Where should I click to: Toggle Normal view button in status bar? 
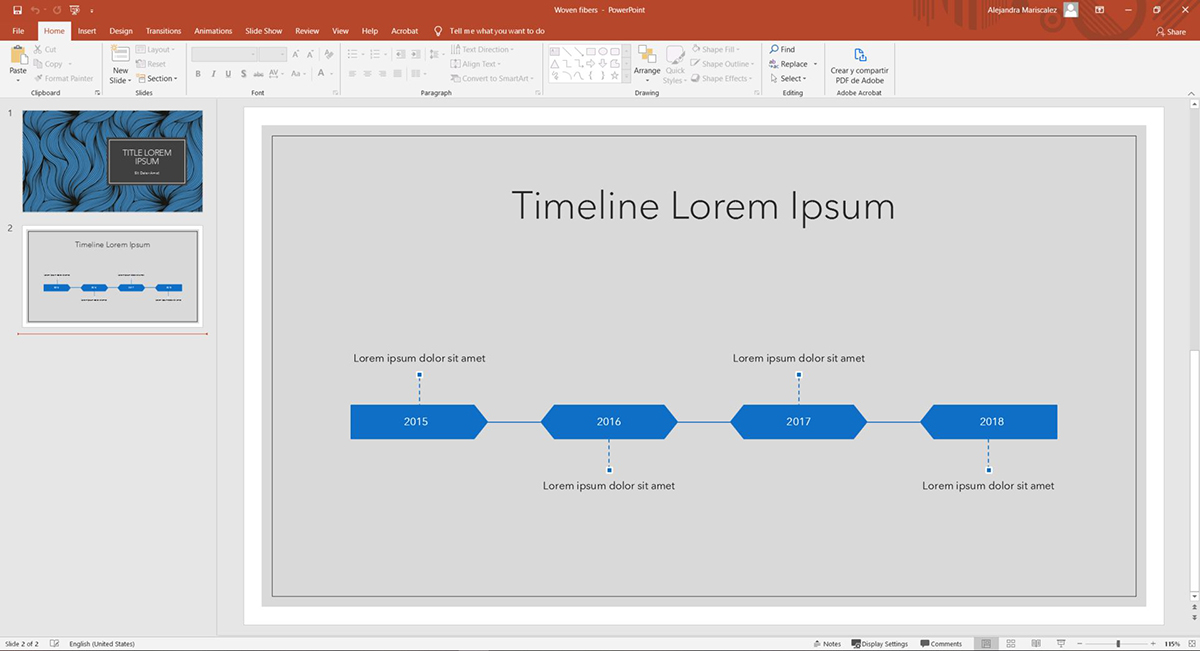click(x=986, y=644)
